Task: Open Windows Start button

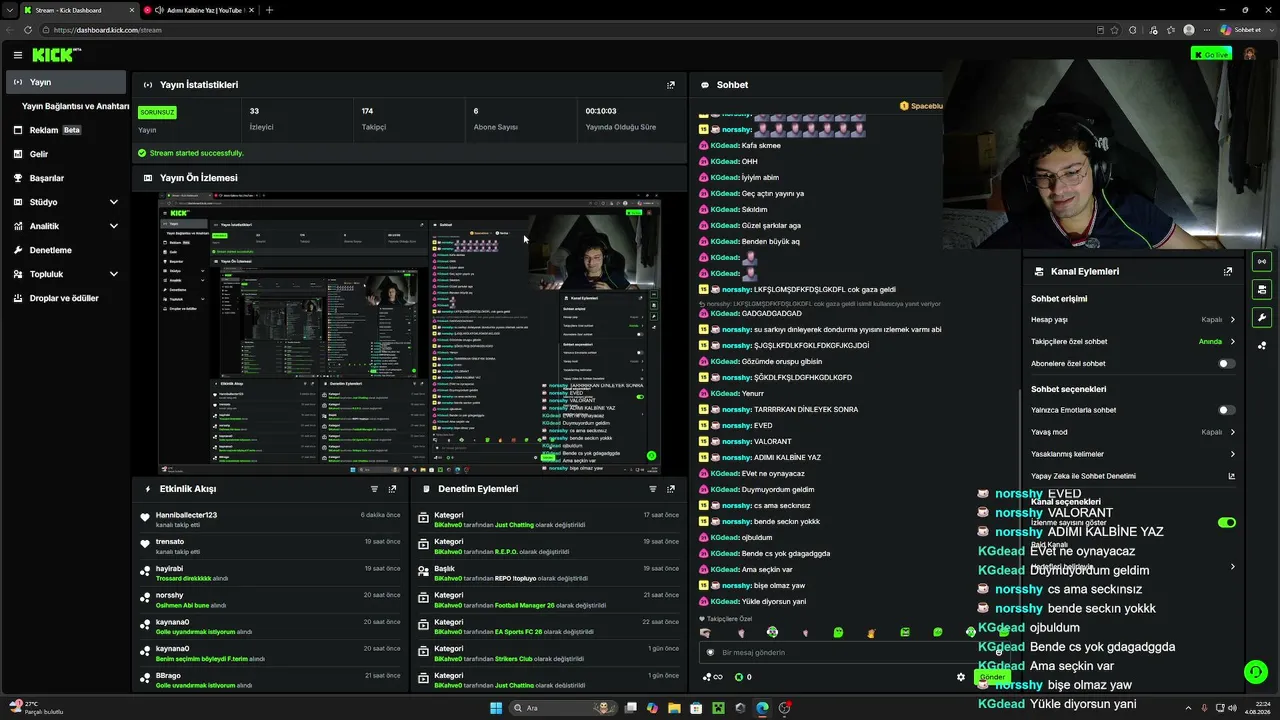Action: point(496,708)
